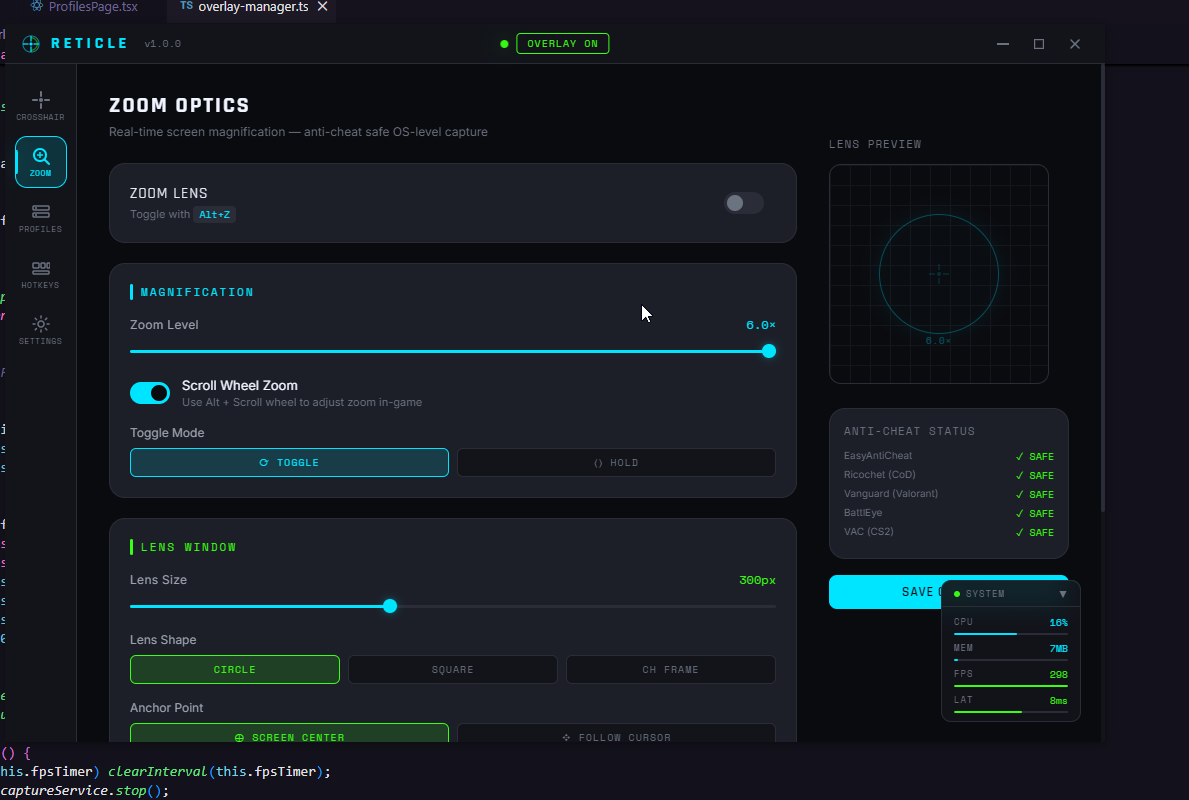Enable the Zoom Lens toggle switch
The width and height of the screenshot is (1189, 800).
tap(743, 203)
